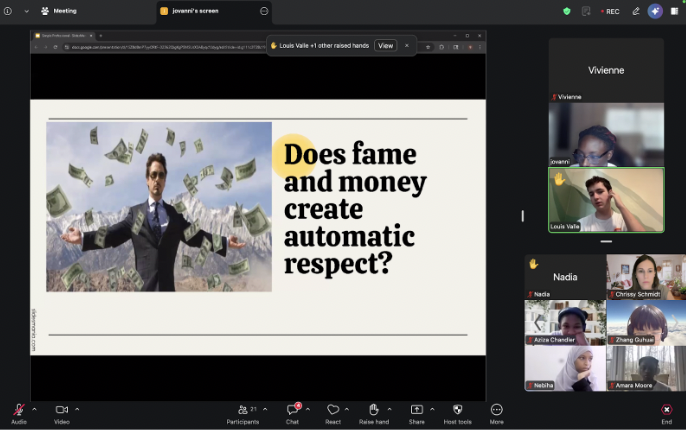
Task: Click the End meeting button
Action: click(x=666, y=414)
